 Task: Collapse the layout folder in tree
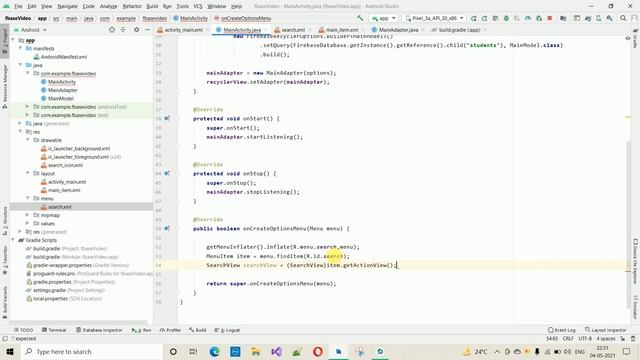click(x=28, y=173)
